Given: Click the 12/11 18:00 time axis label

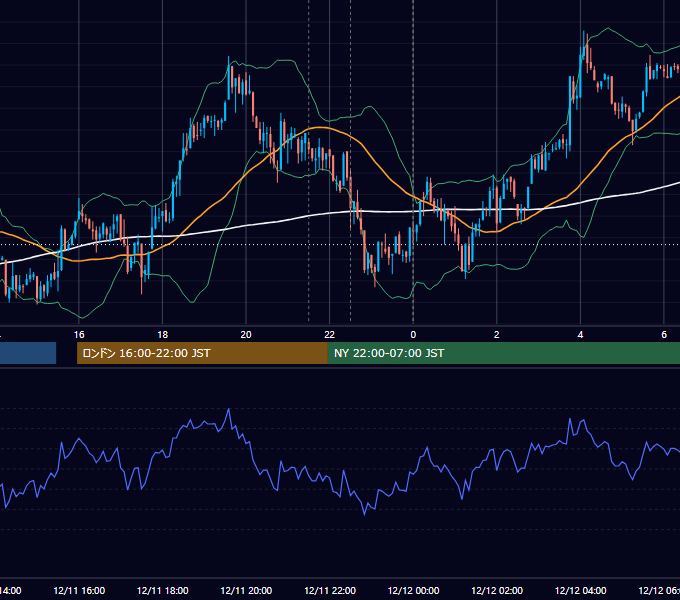Looking at the screenshot, I should click(x=163, y=590).
